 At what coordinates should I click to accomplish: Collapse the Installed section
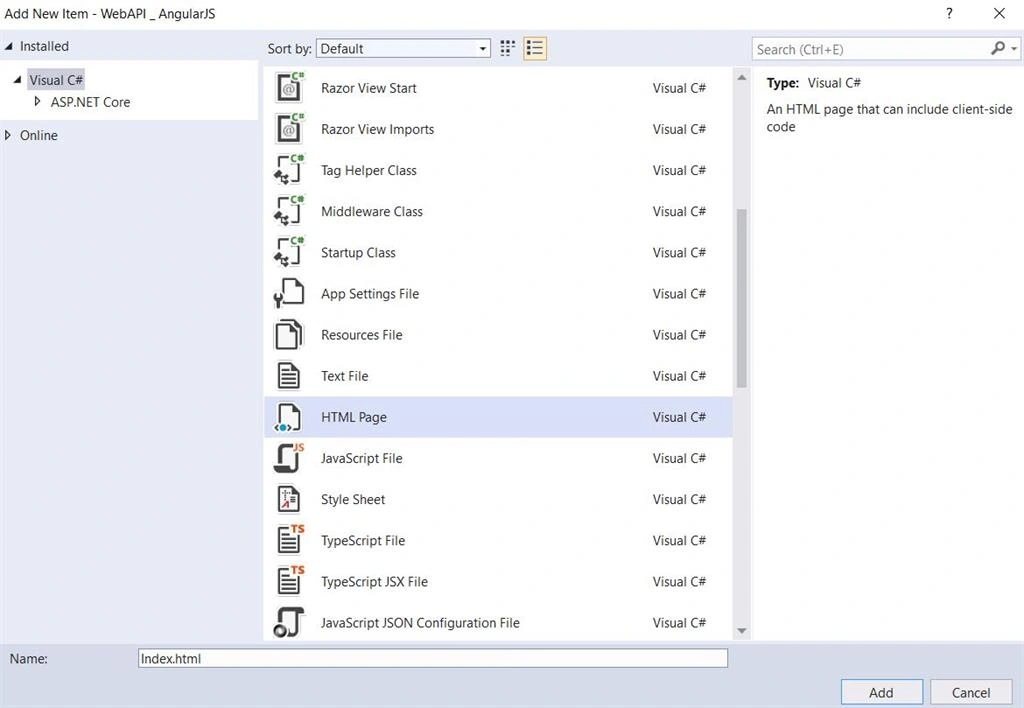coord(8,46)
